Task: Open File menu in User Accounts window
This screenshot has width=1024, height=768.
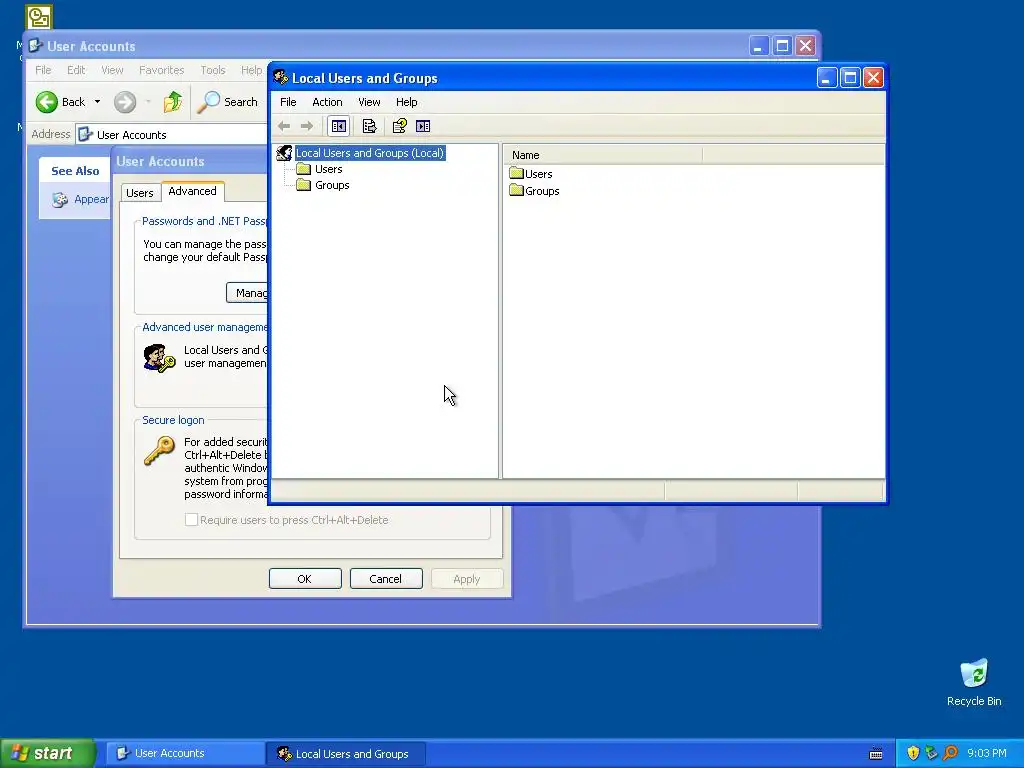Action: click(x=43, y=70)
